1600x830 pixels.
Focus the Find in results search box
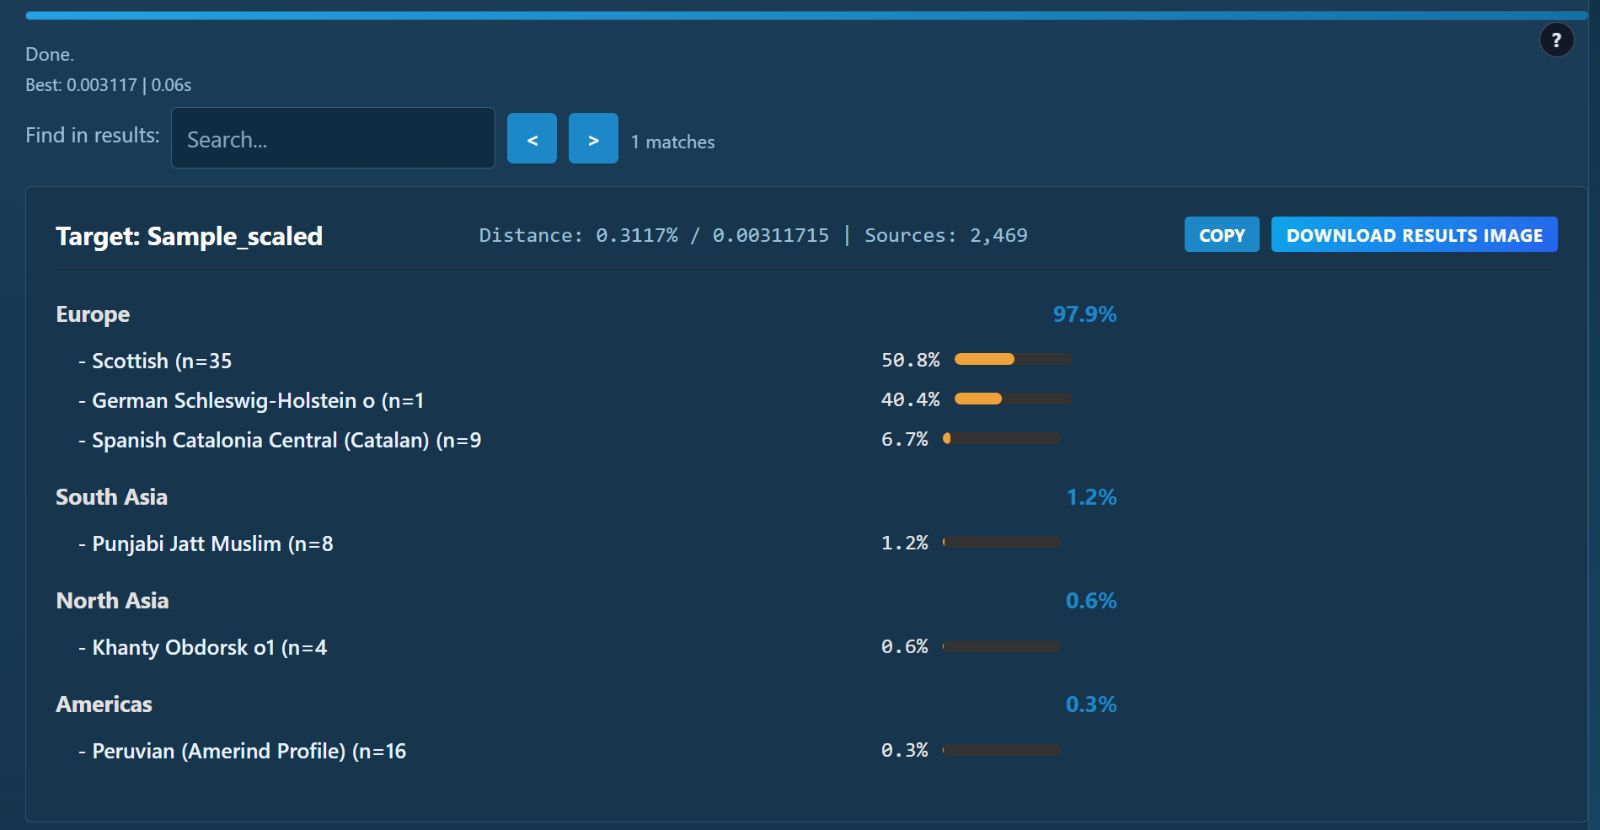333,139
